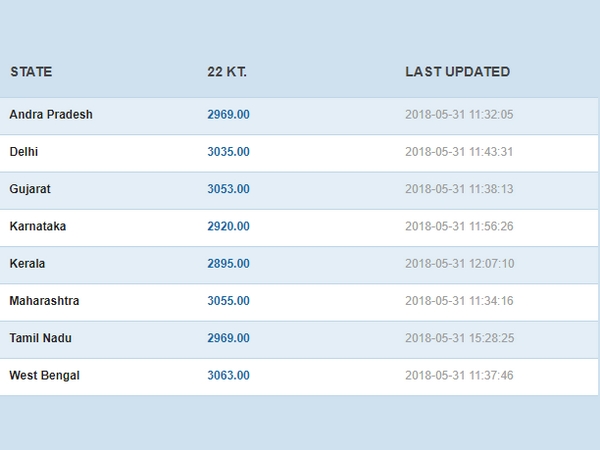Select Kerala in the state list
The width and height of the screenshot is (600, 450).
(28, 264)
